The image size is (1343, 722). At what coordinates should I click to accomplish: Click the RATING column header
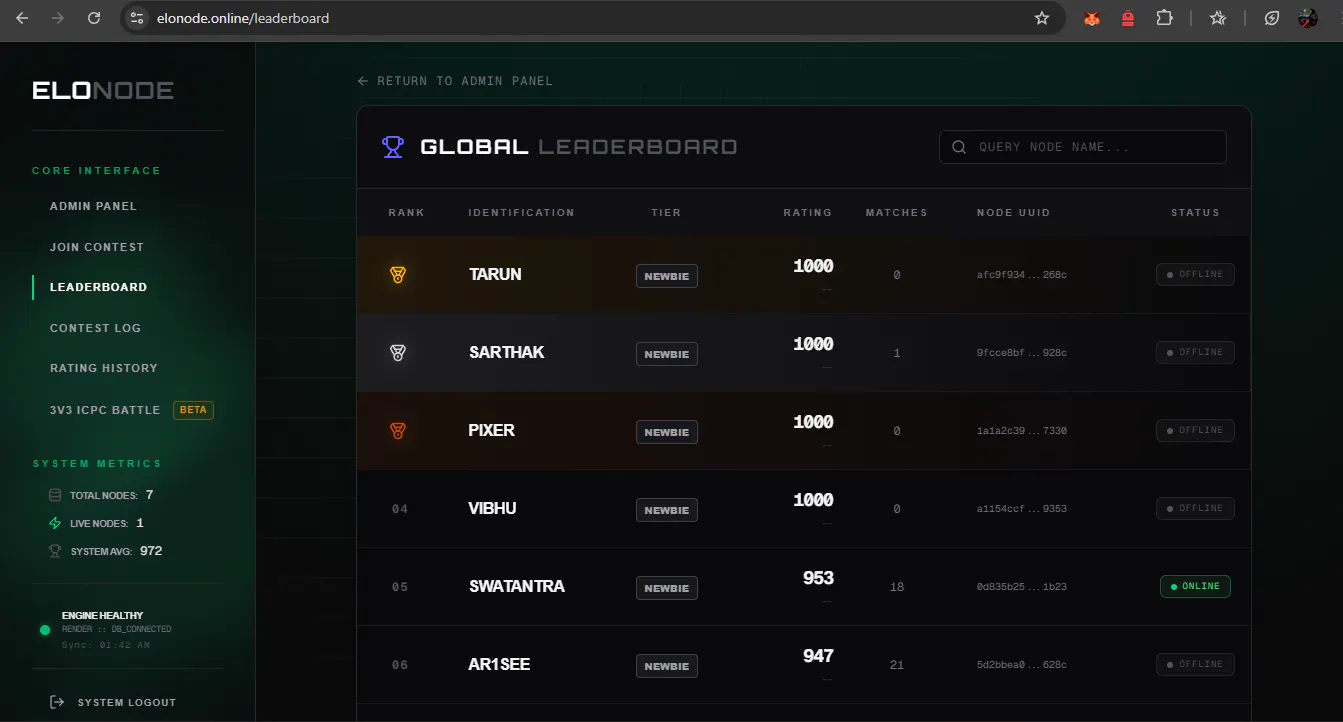(x=808, y=212)
